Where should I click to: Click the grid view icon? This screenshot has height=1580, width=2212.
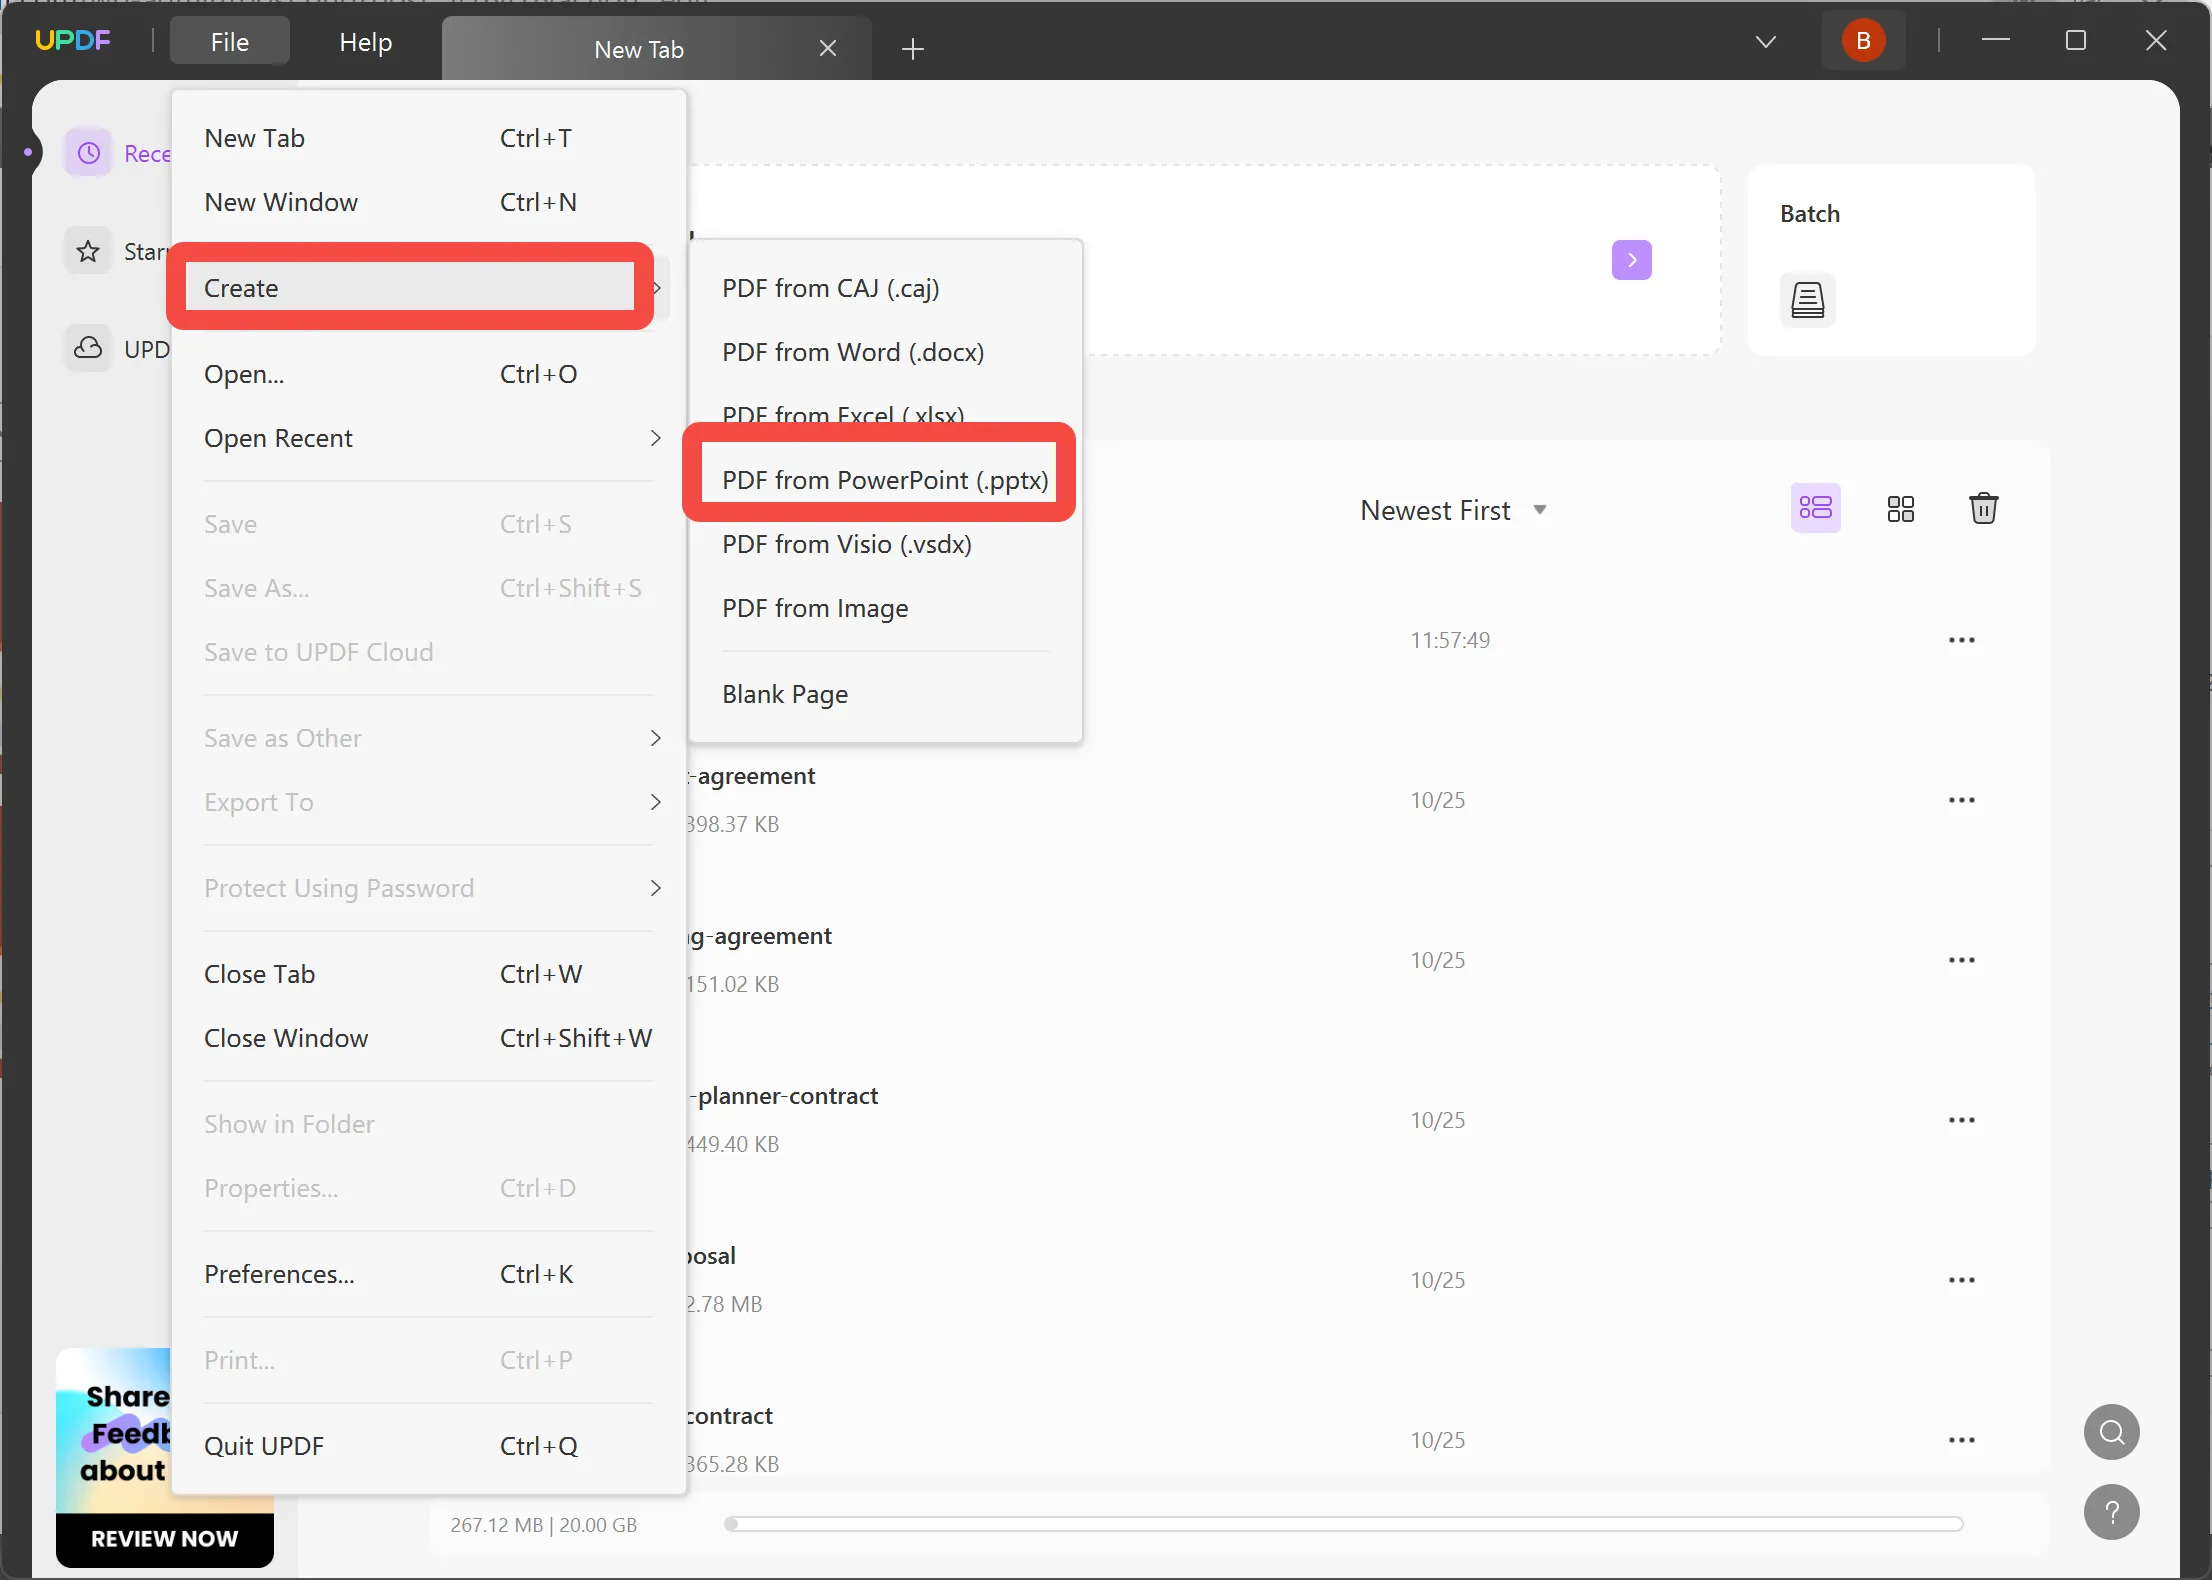tap(1901, 510)
